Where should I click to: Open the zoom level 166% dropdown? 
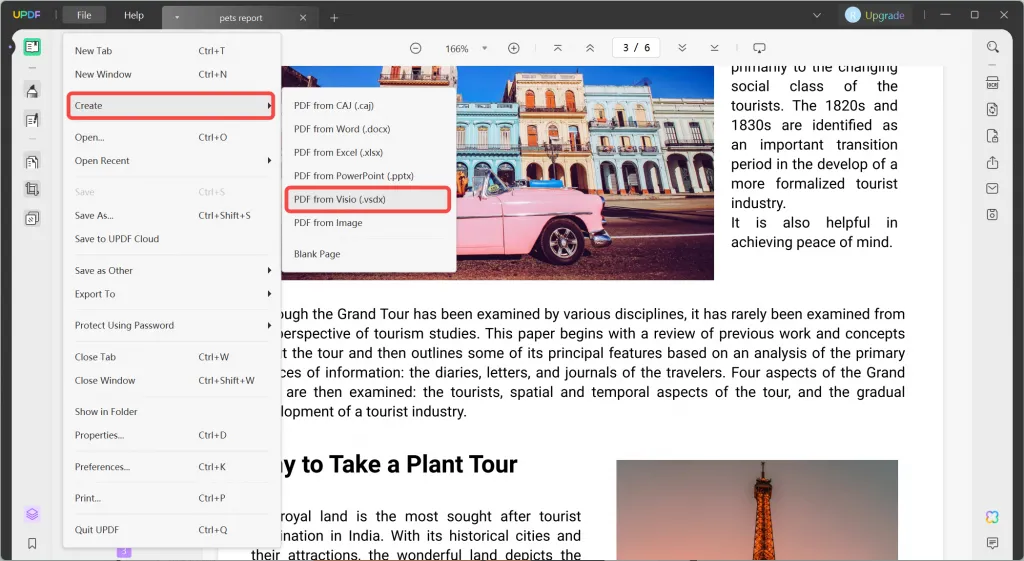(485, 48)
